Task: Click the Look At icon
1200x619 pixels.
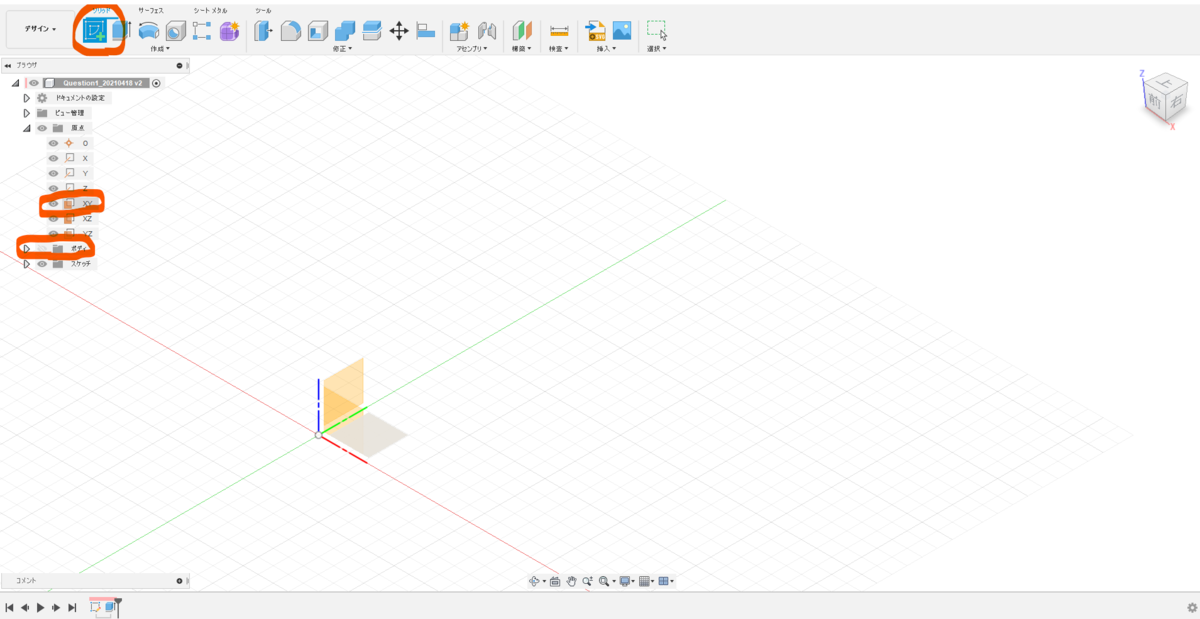Action: pos(555,581)
